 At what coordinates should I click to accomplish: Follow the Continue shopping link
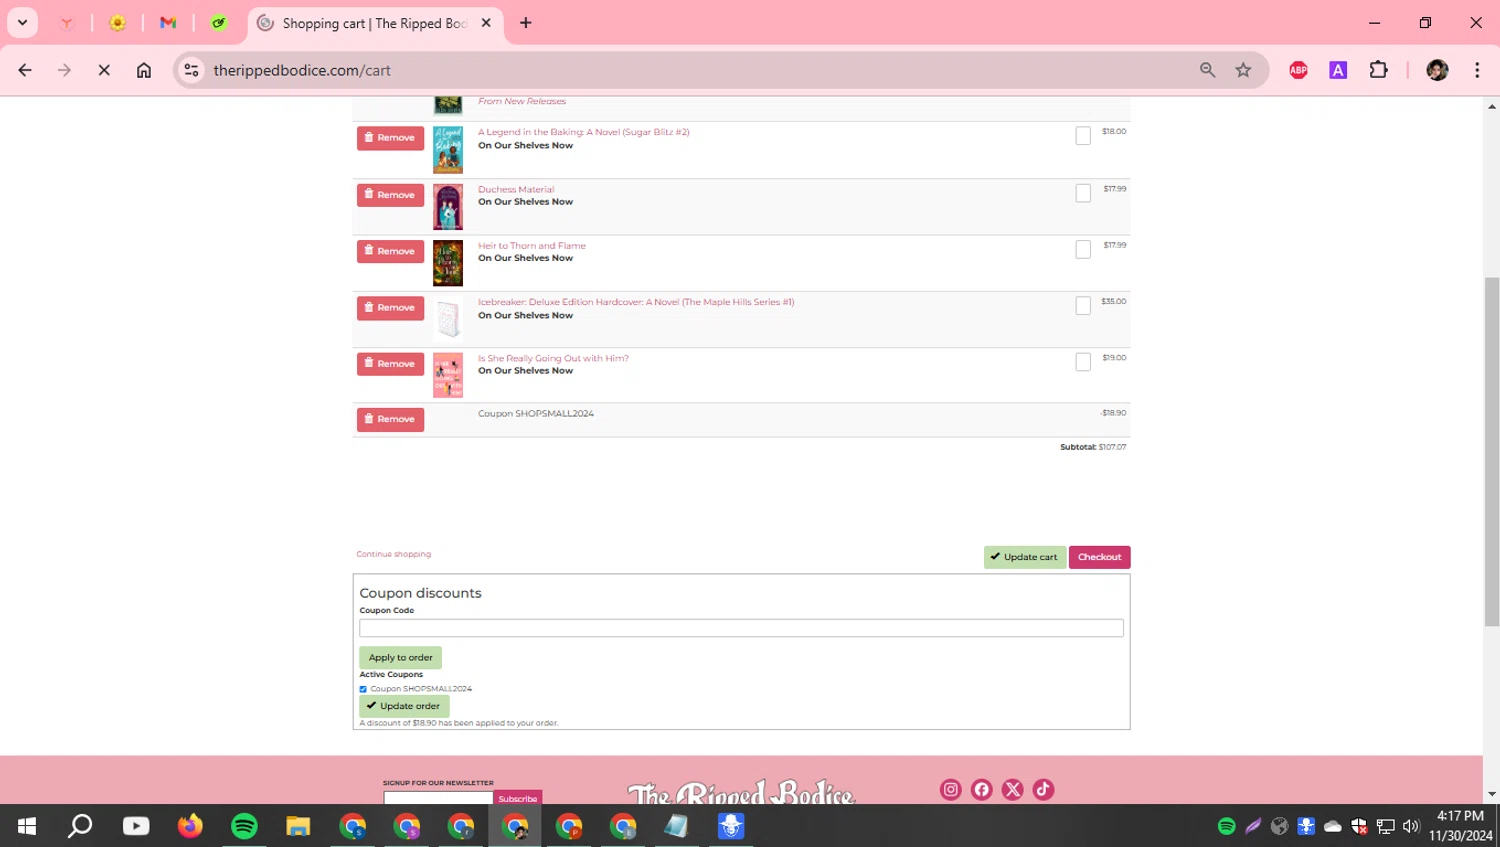394,554
